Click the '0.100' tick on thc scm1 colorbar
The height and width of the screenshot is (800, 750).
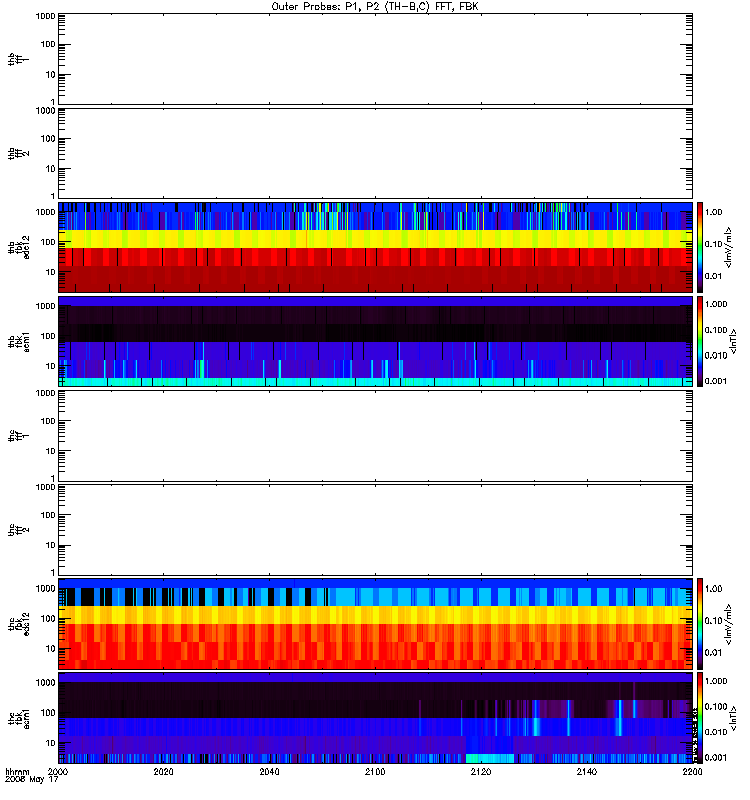pos(716,707)
